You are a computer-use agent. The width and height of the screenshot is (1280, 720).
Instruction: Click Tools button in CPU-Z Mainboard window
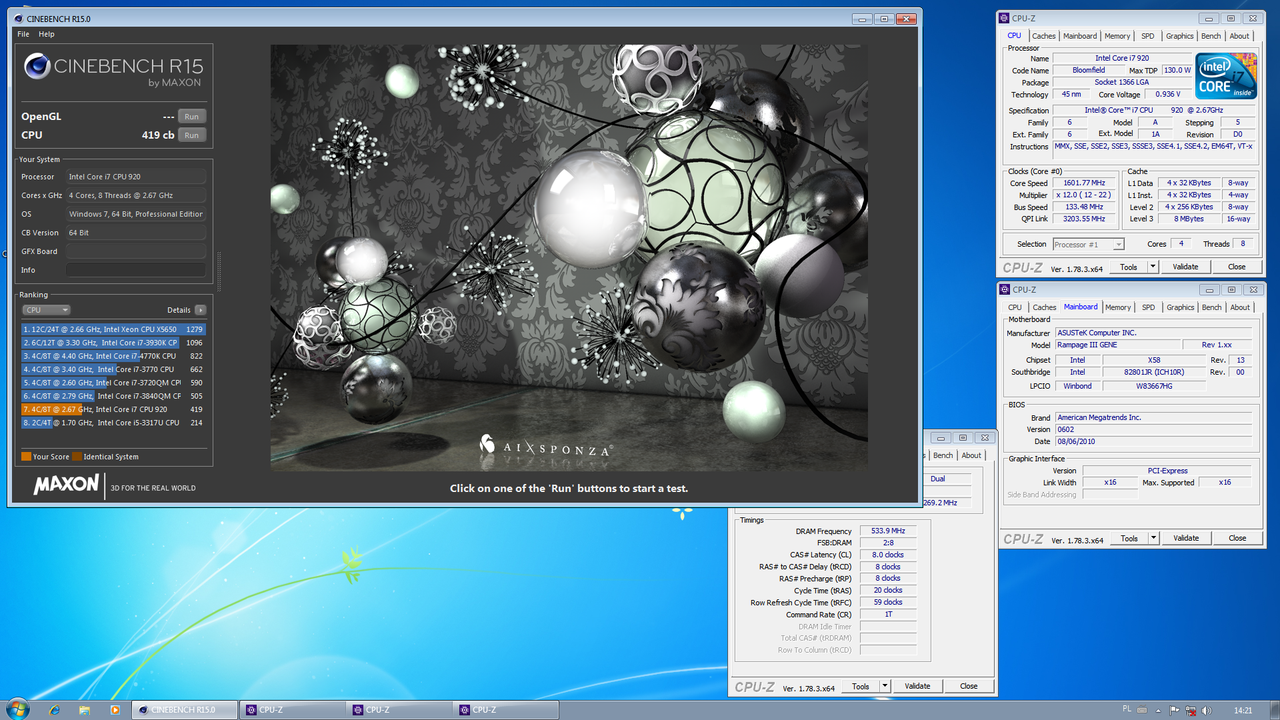pos(1129,538)
